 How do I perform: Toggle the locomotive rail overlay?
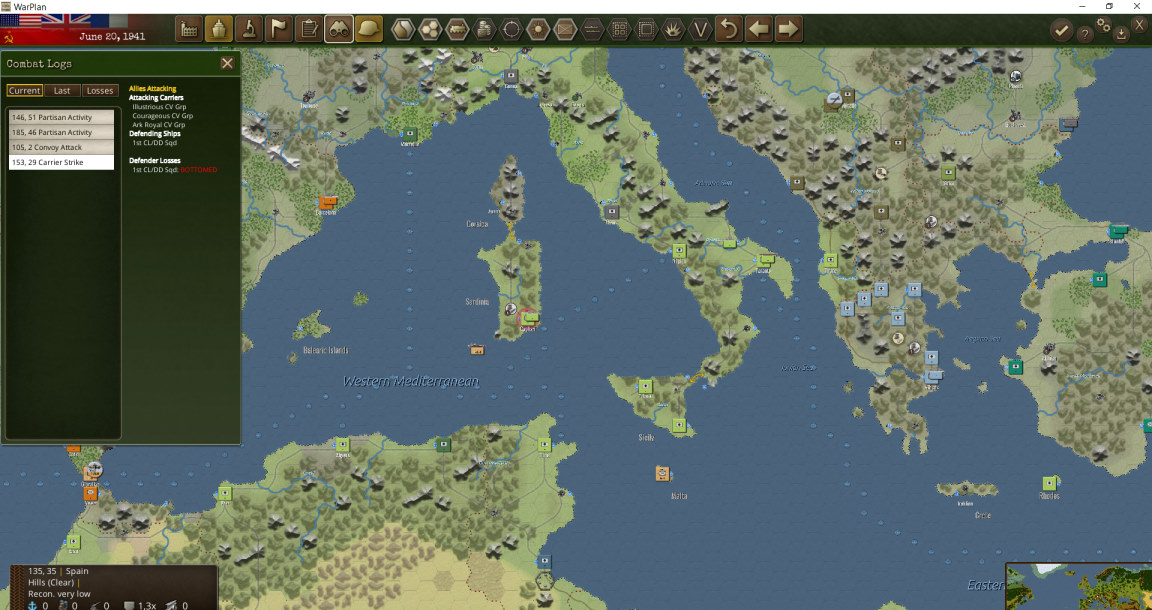(457, 29)
